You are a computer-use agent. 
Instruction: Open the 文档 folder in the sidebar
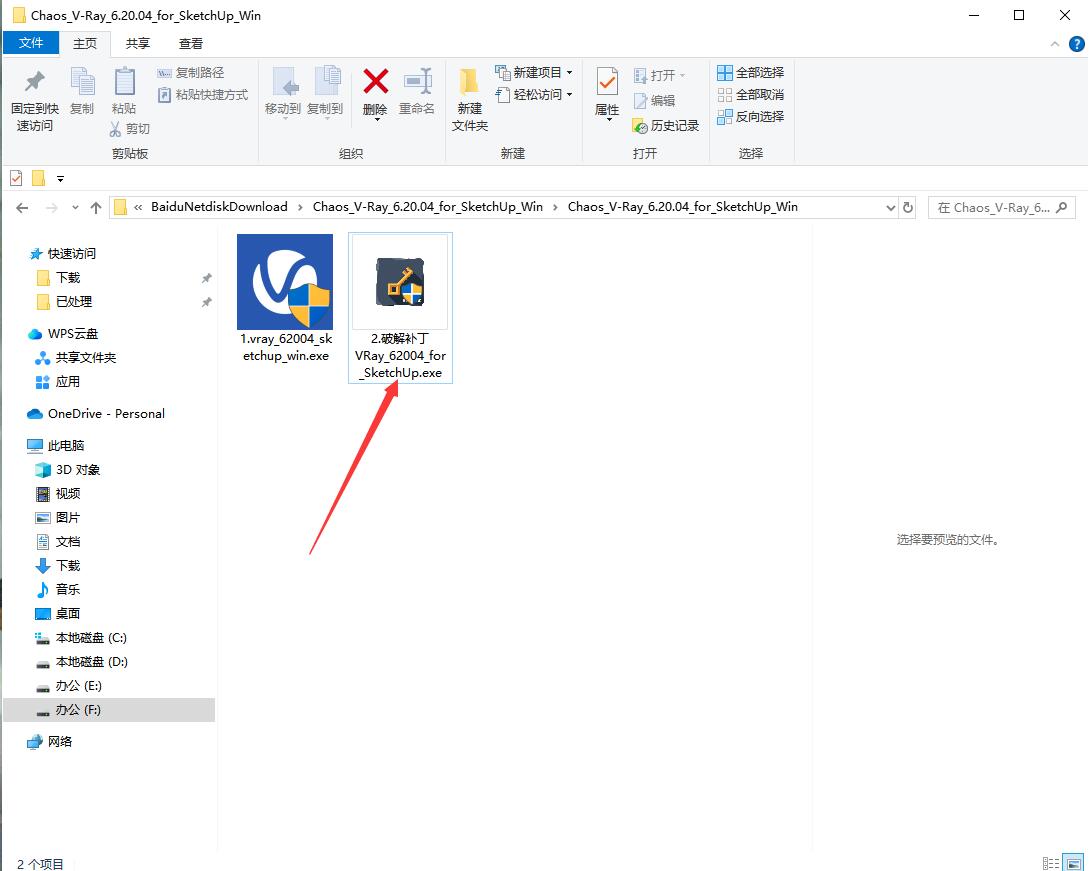tap(58, 542)
